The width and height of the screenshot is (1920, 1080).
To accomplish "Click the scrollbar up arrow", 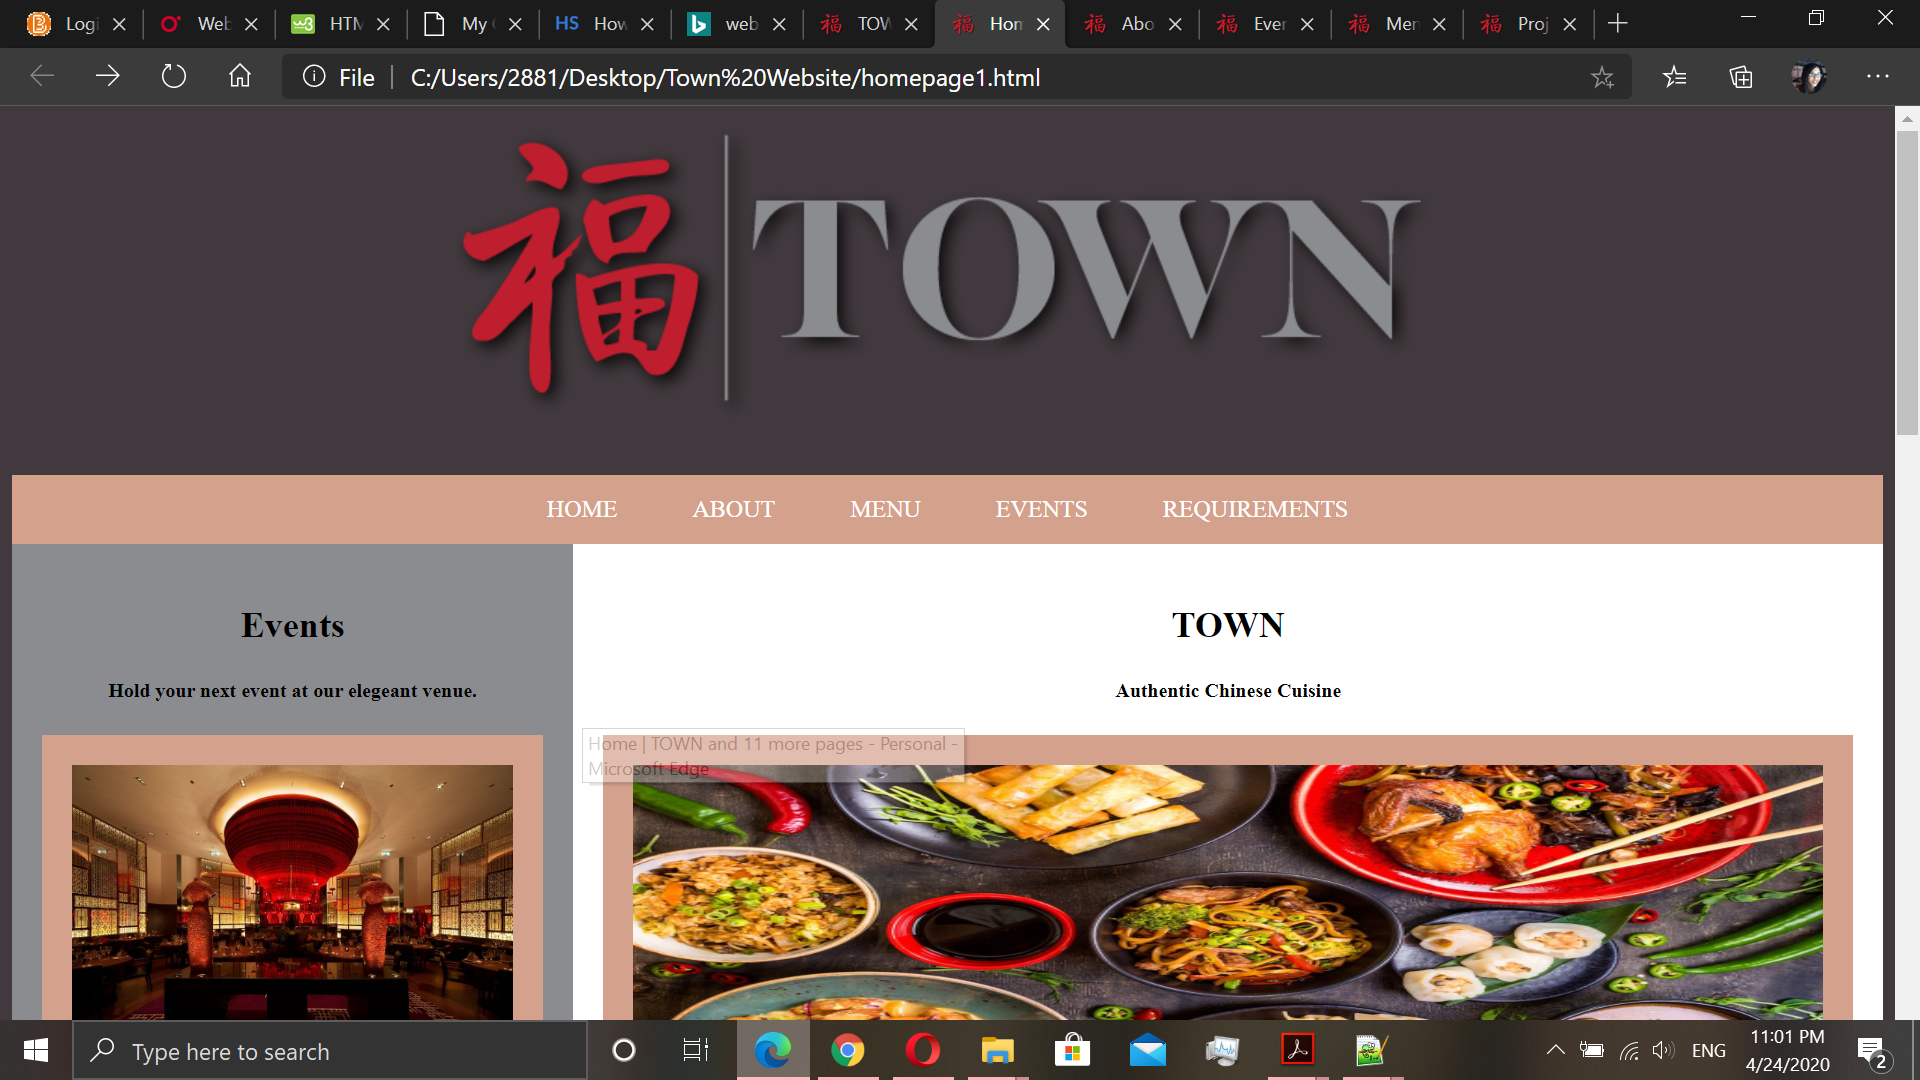I will (x=1907, y=118).
